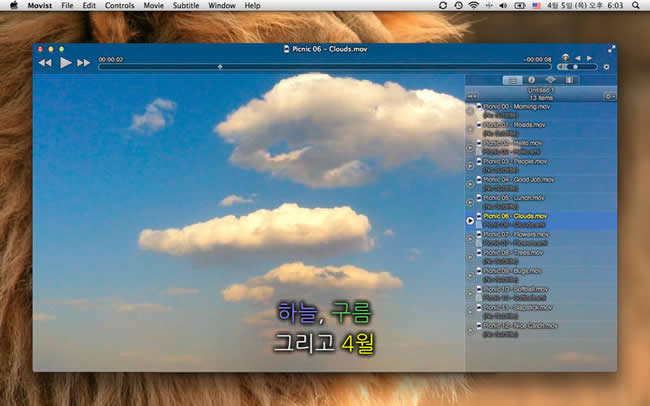
Task: Click the volume slider
Action: click(x=578, y=67)
